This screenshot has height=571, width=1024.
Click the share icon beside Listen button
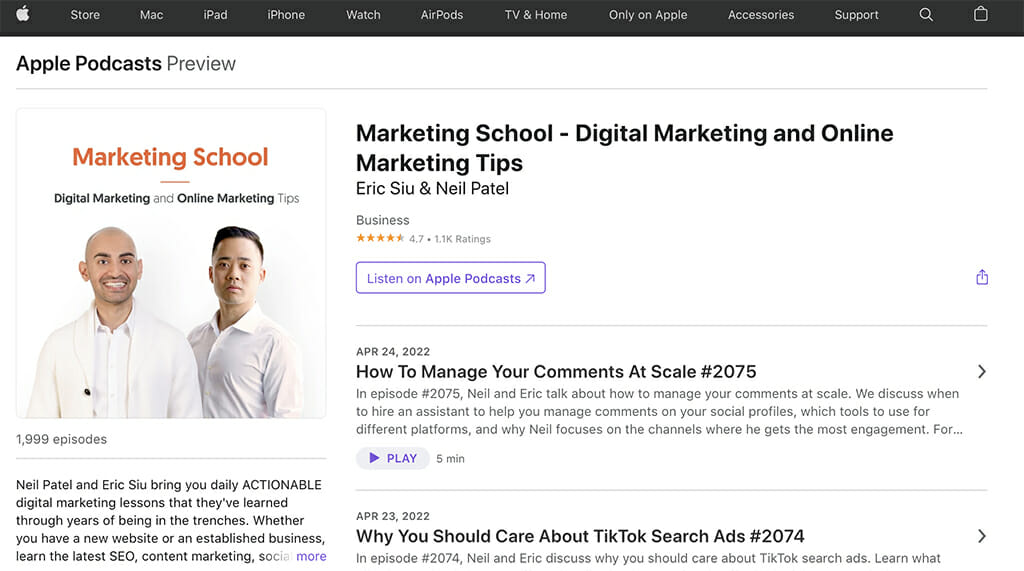[982, 278]
